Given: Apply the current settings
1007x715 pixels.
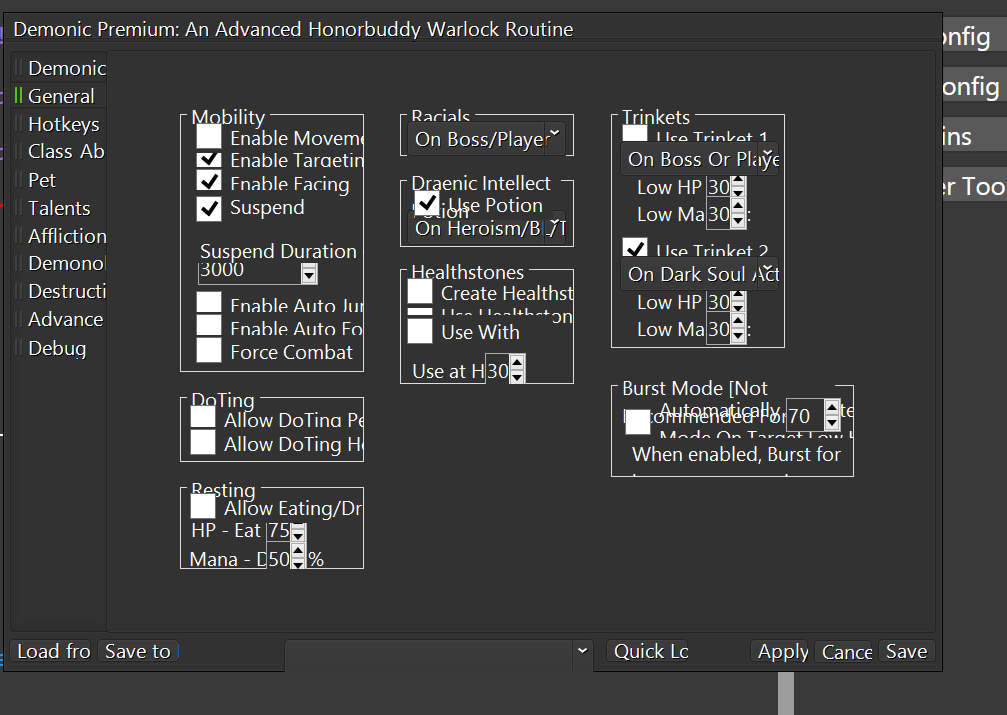Looking at the screenshot, I should [780, 651].
